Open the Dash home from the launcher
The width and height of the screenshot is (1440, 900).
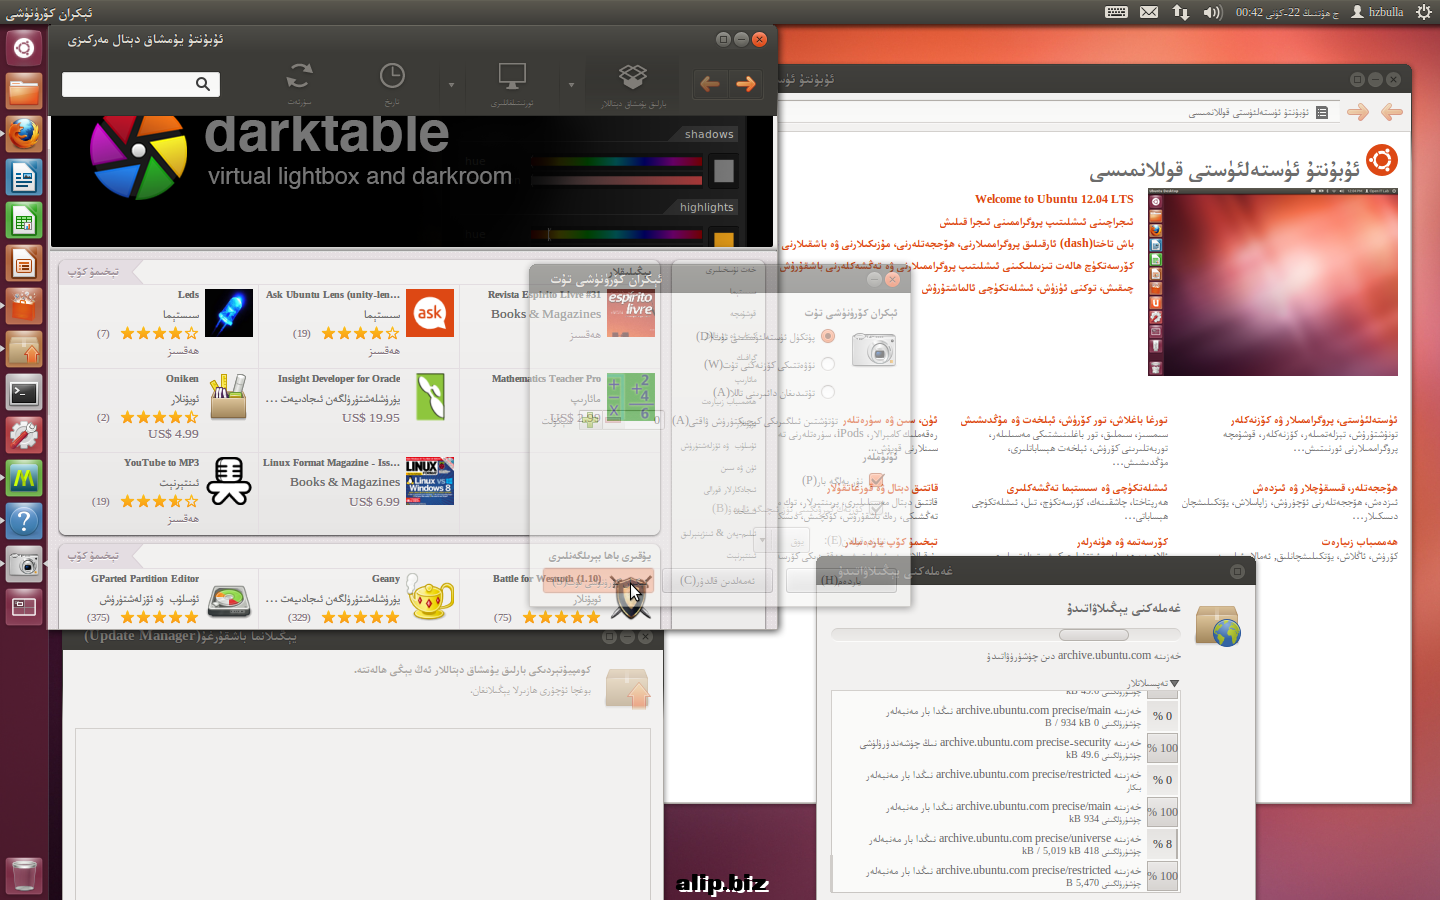pyautogui.click(x=24, y=47)
